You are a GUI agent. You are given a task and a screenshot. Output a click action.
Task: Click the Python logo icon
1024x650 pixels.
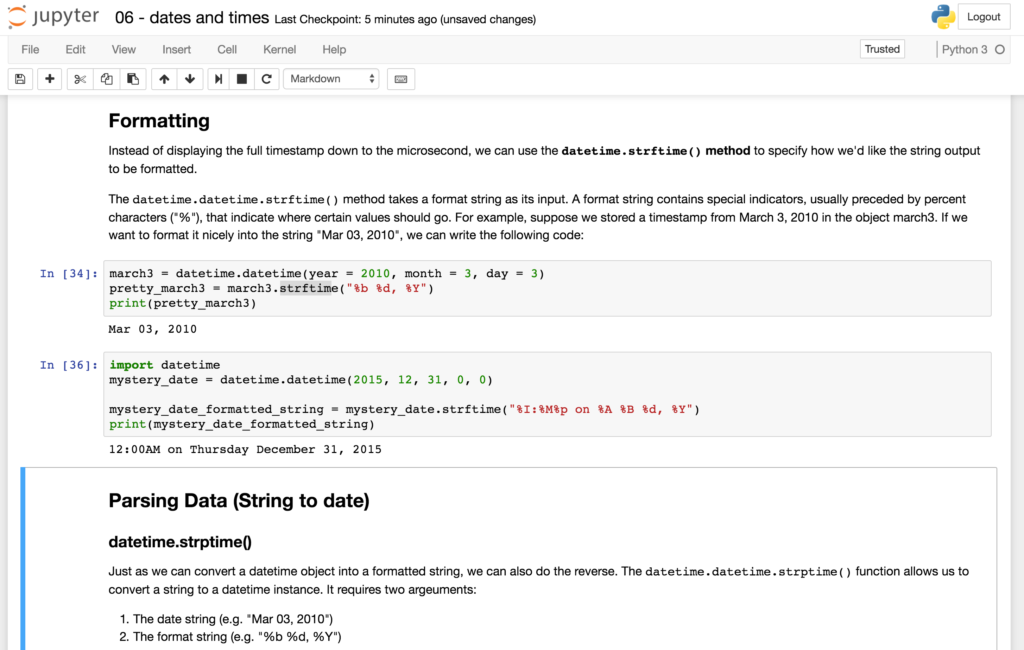(943, 17)
